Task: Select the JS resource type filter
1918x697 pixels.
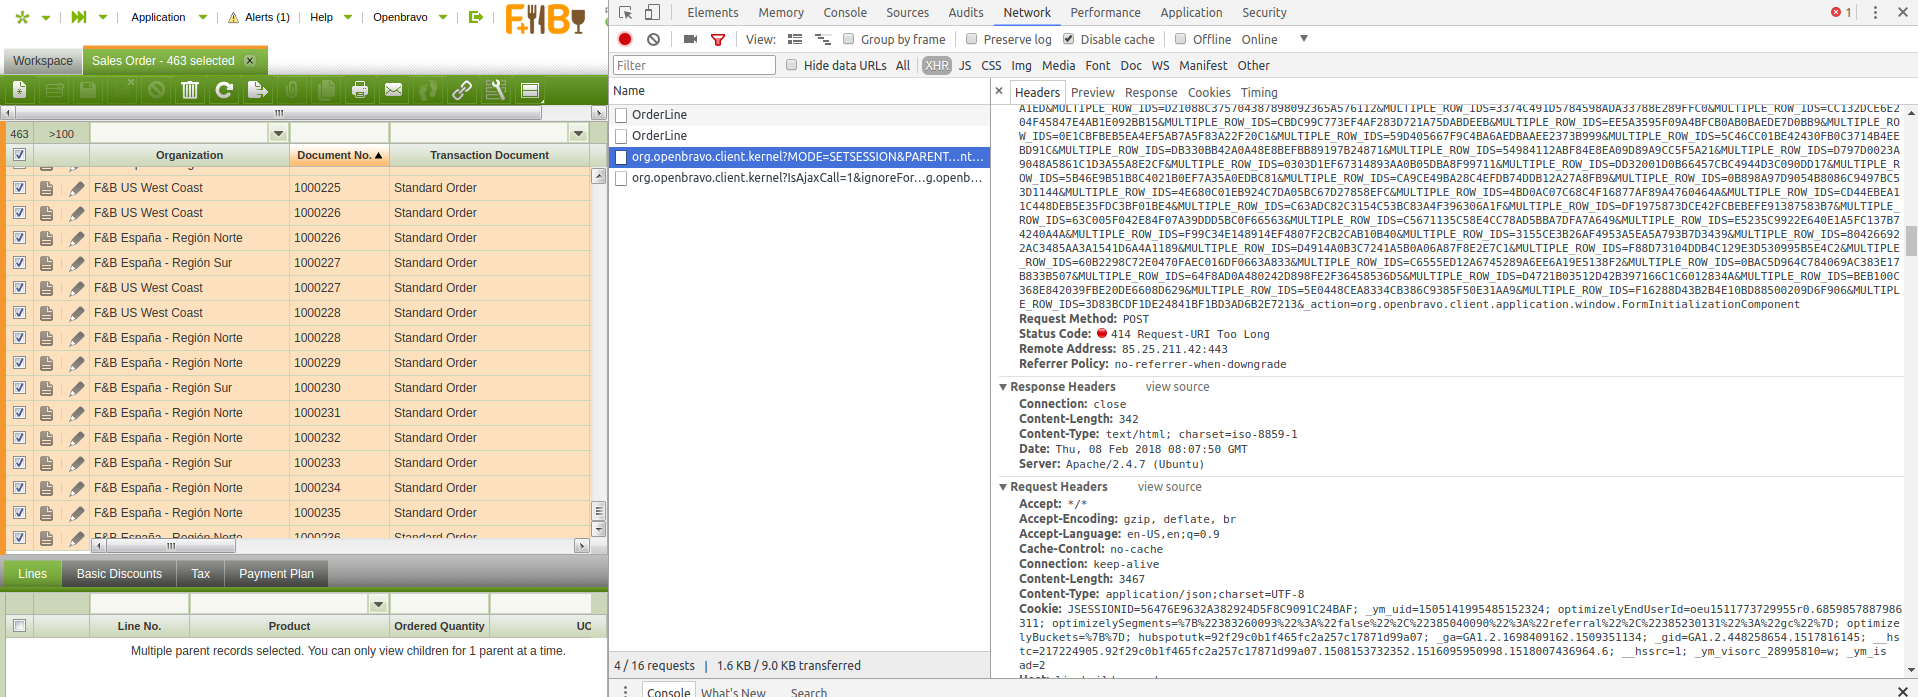Action: [964, 65]
